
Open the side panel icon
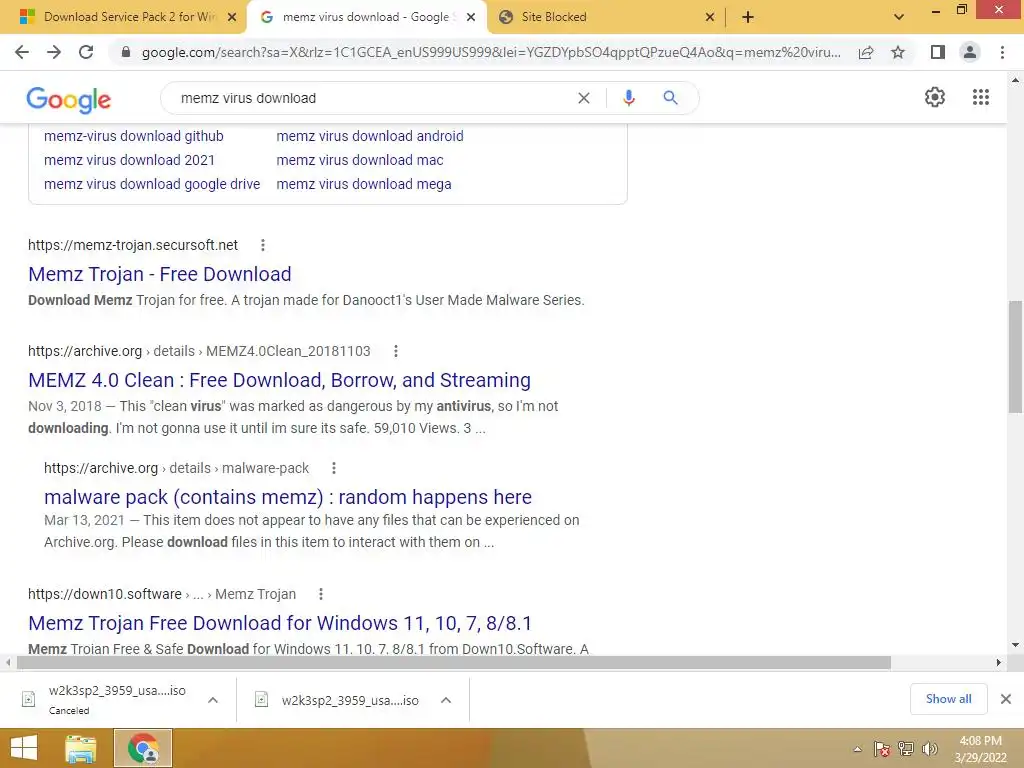938,52
